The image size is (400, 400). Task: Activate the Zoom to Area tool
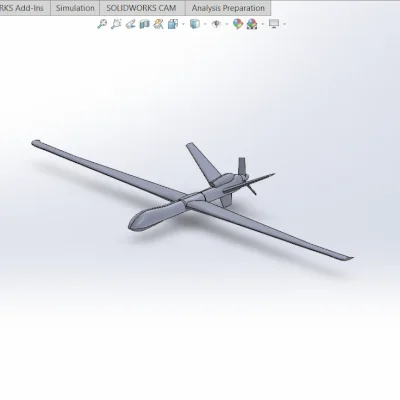116,24
